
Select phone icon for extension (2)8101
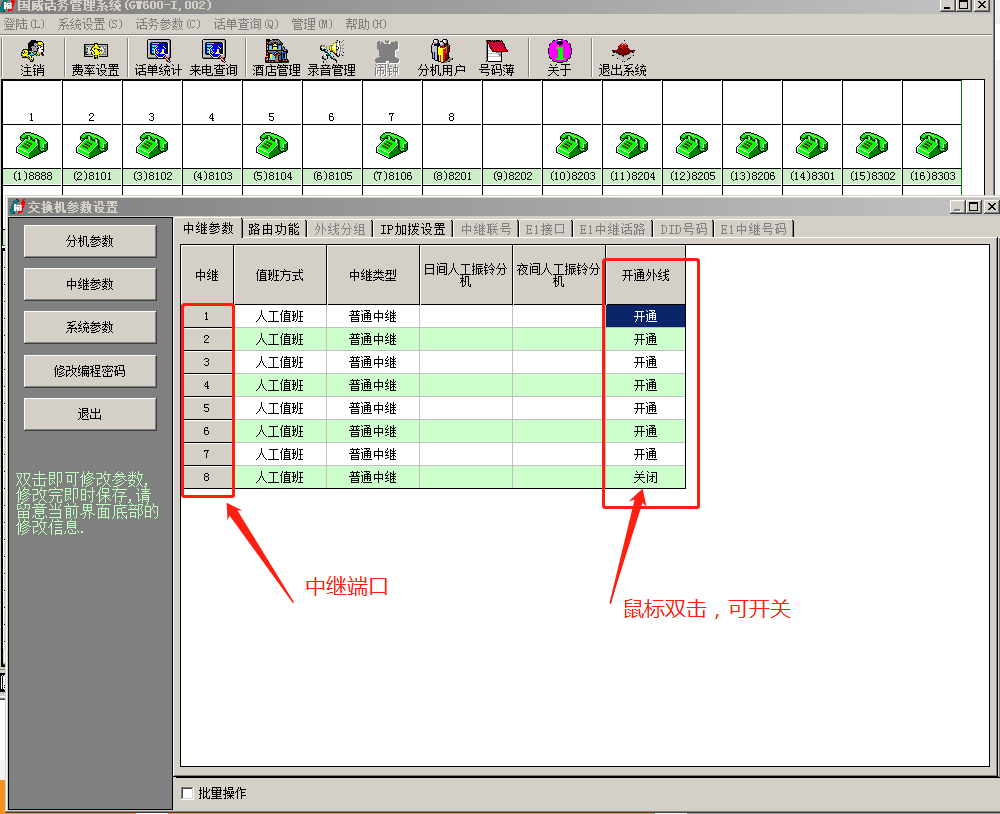tap(92, 145)
